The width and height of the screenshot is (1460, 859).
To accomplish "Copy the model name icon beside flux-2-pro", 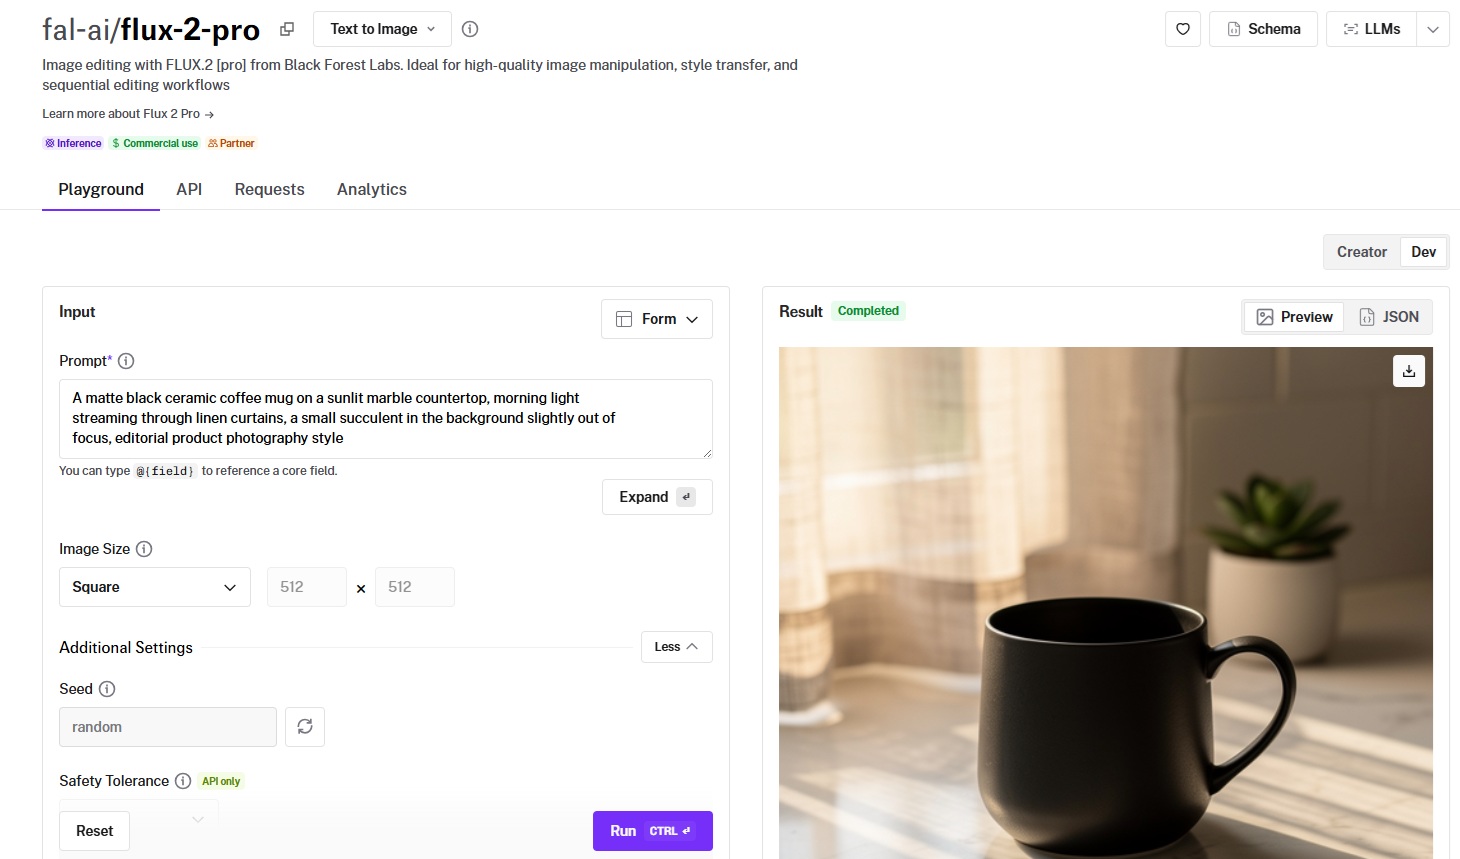I will coord(287,29).
